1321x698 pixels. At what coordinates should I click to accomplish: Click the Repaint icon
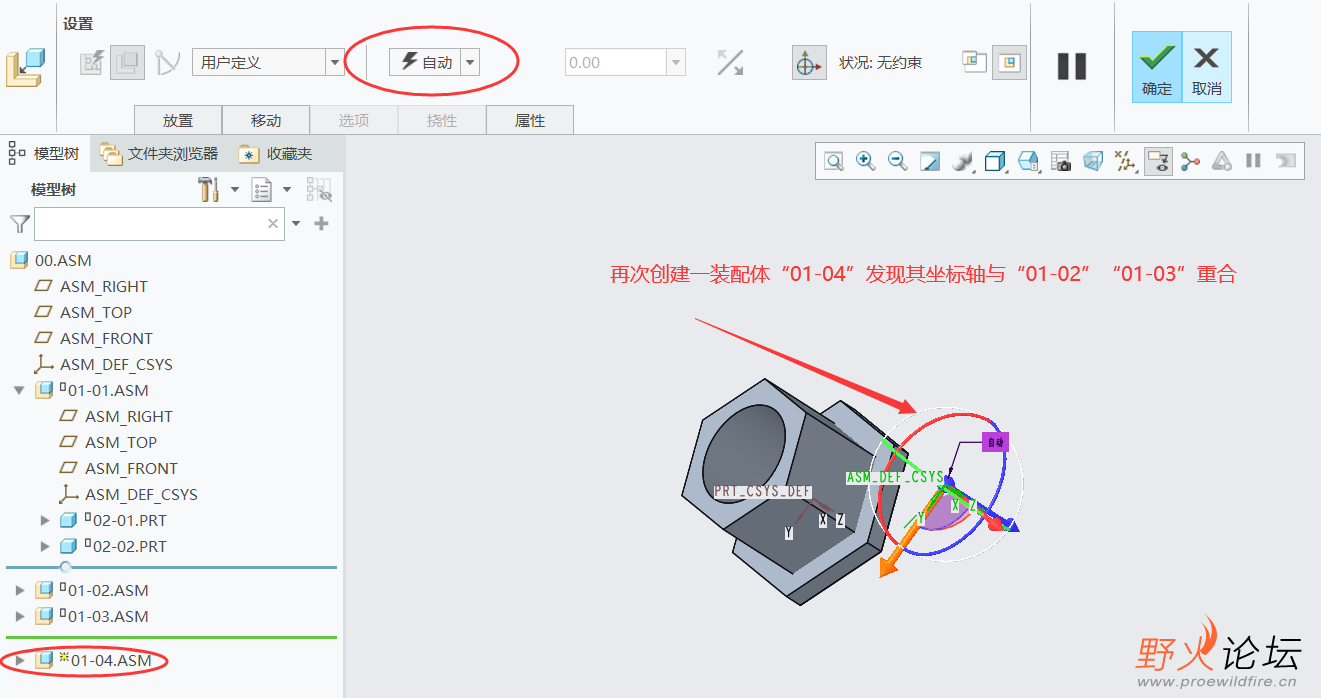click(x=930, y=161)
